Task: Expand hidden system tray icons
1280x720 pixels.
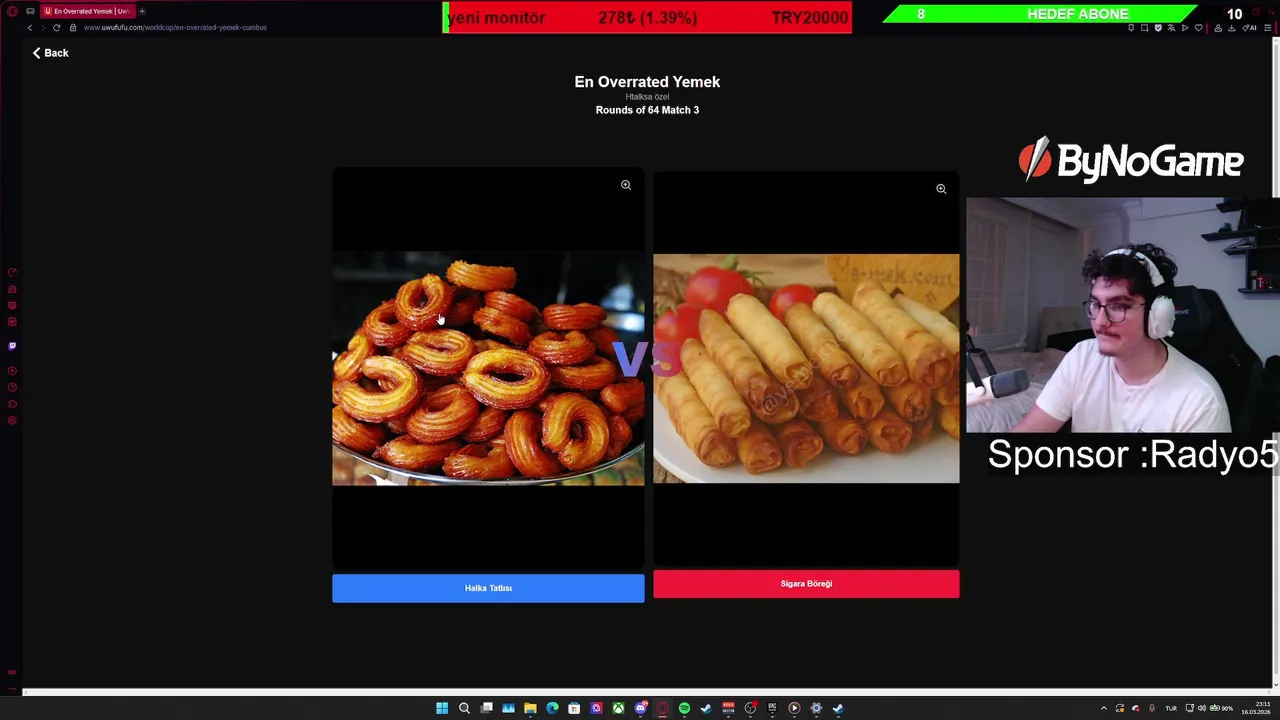Action: [x=1104, y=708]
